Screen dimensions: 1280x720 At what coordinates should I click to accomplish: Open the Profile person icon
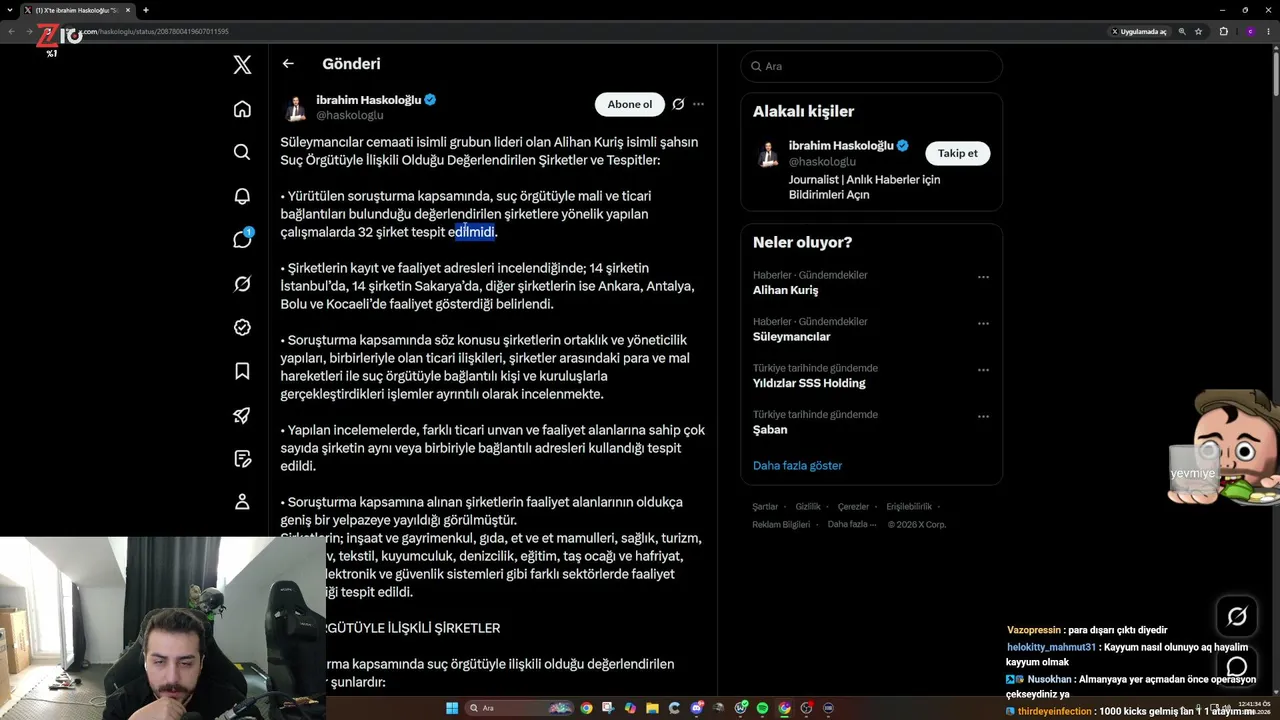(x=242, y=502)
